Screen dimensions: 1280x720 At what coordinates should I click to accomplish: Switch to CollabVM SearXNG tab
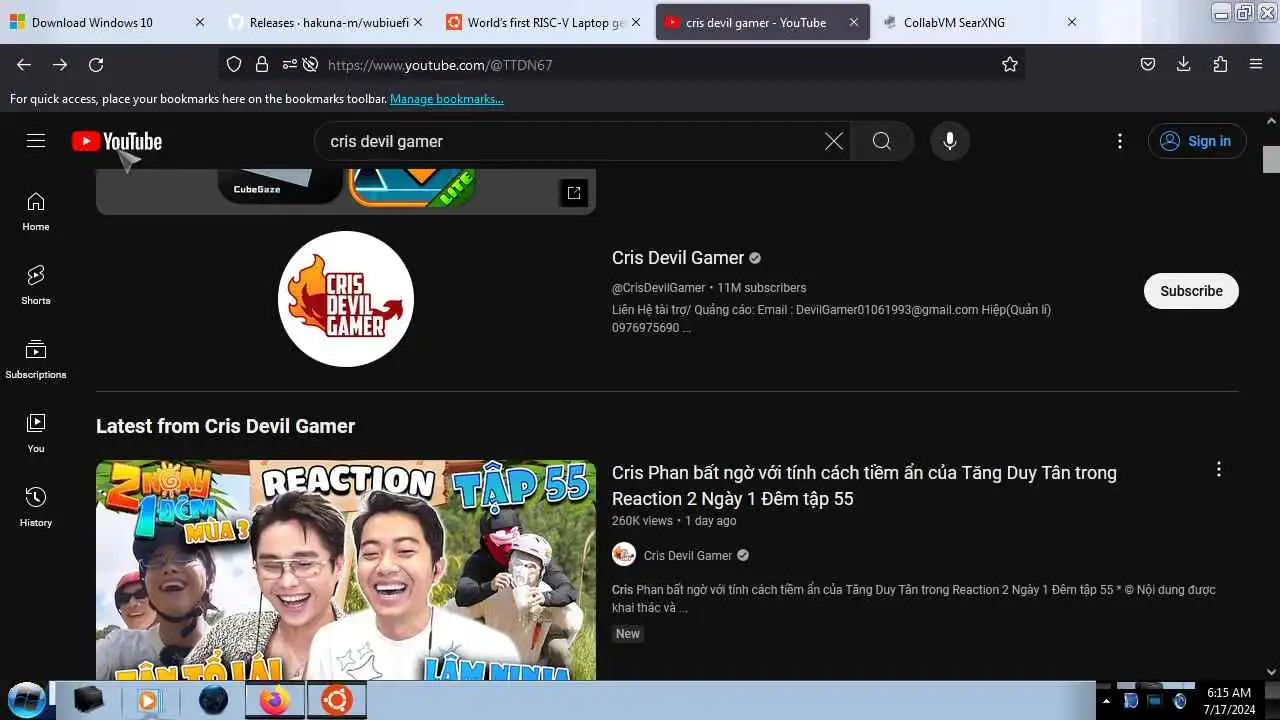(x=981, y=22)
